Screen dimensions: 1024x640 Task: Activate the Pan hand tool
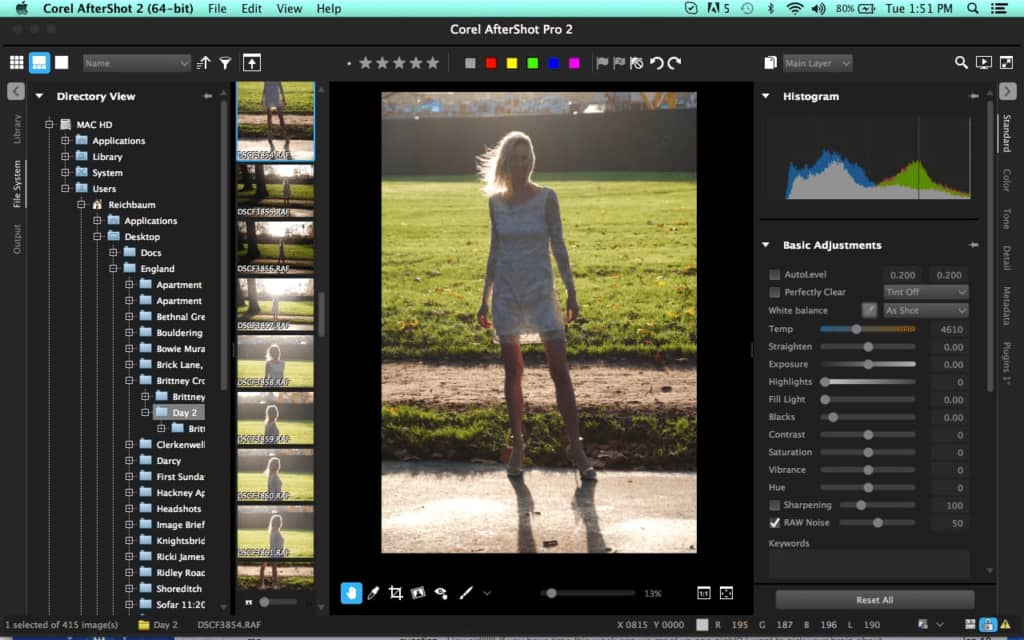pos(351,593)
